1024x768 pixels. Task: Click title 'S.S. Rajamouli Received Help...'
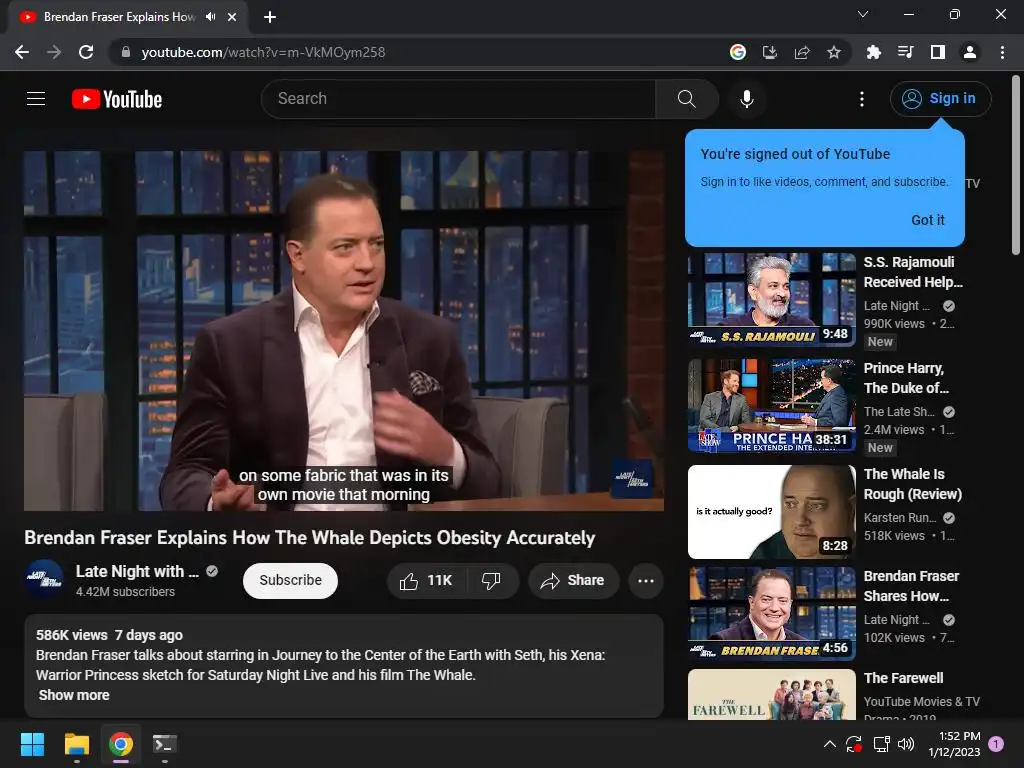tap(913, 272)
